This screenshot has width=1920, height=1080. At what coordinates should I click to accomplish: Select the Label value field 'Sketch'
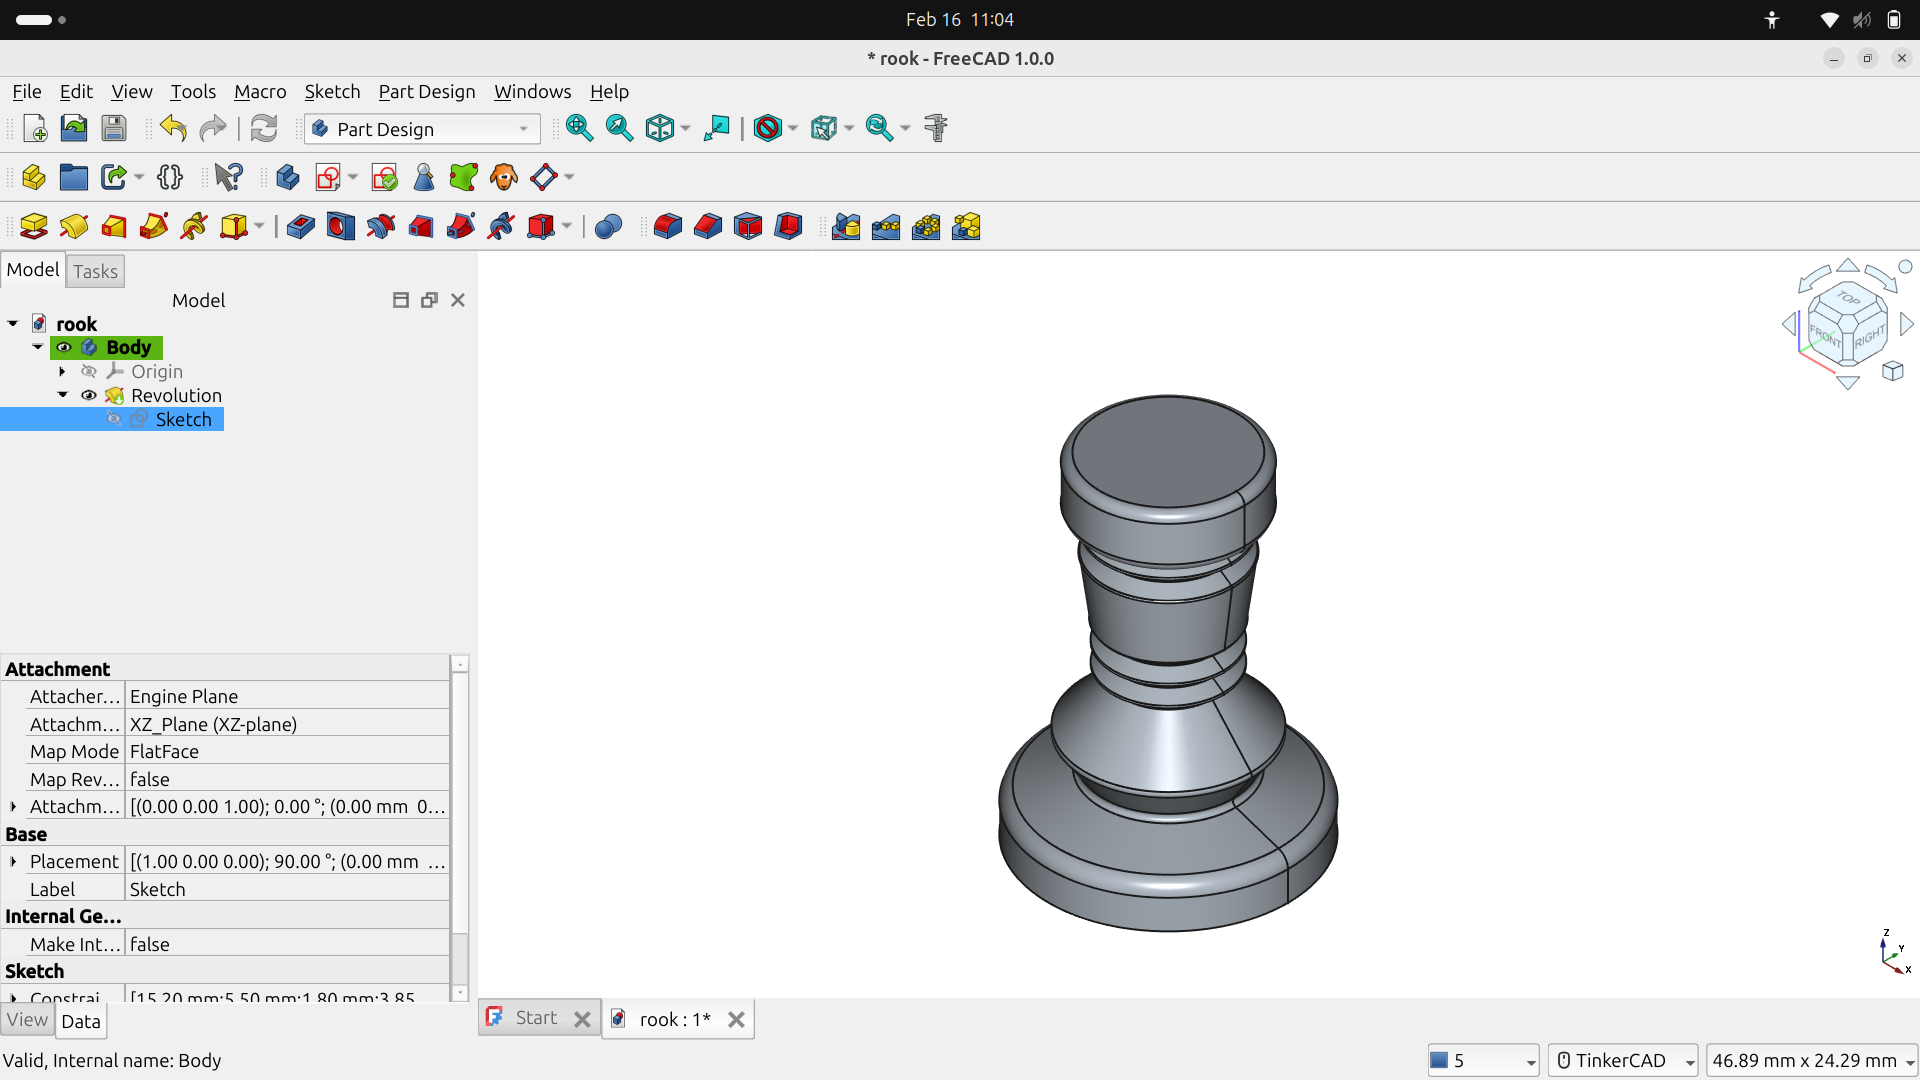(x=287, y=889)
